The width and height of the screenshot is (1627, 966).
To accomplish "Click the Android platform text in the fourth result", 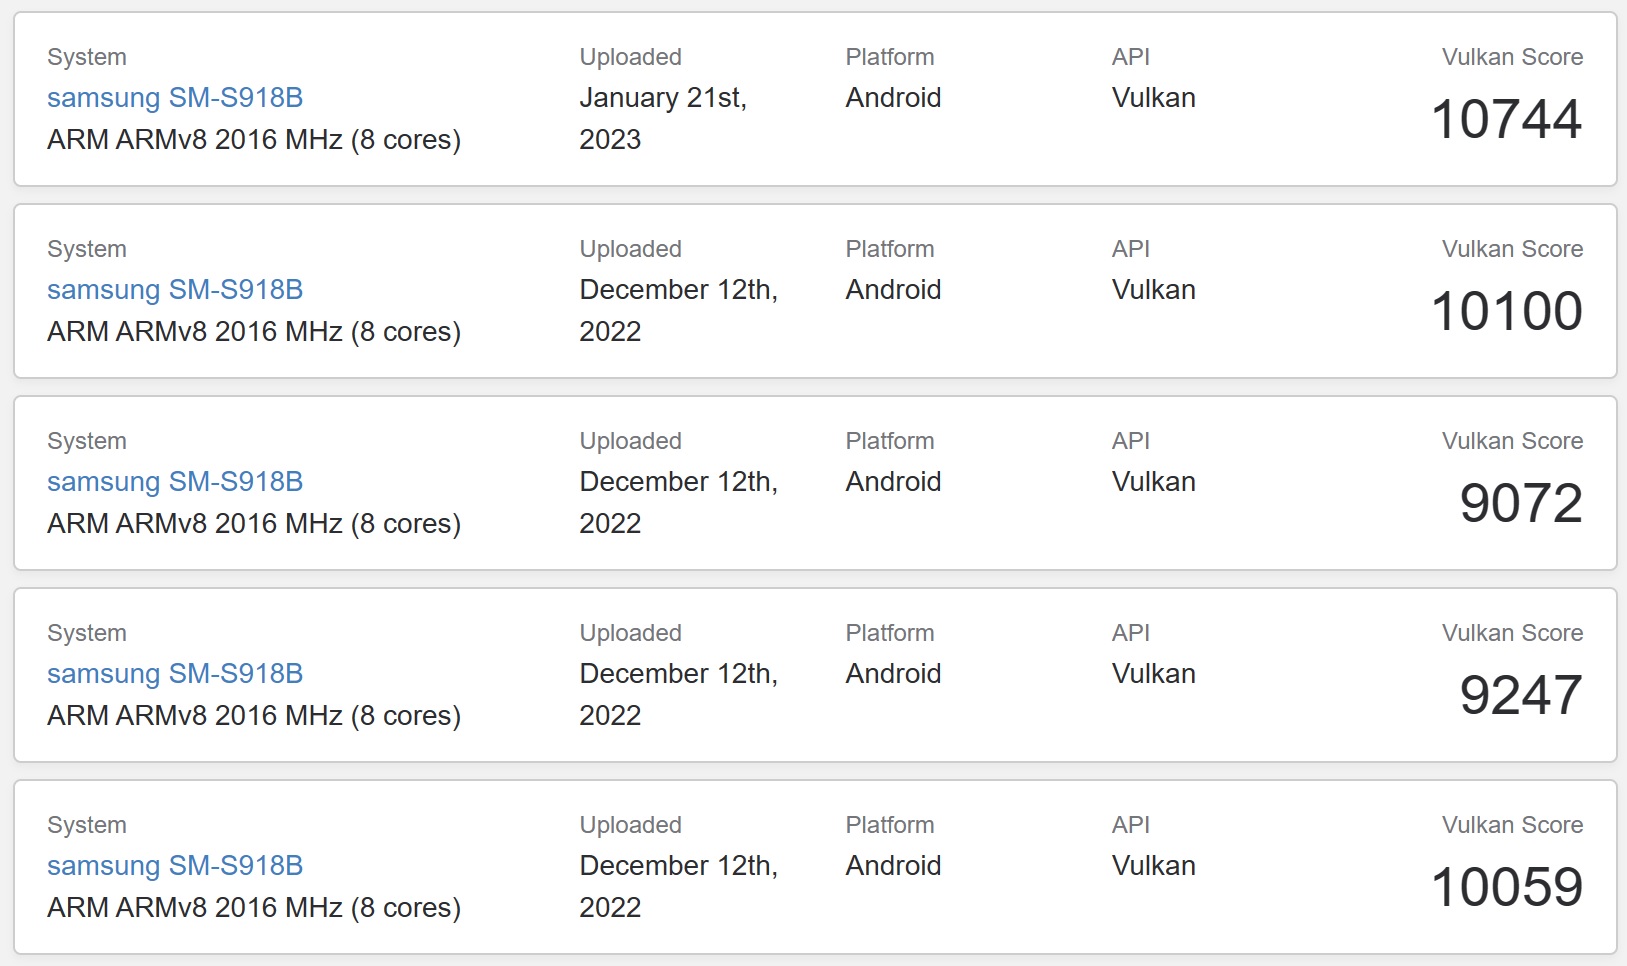I will coord(893,674).
